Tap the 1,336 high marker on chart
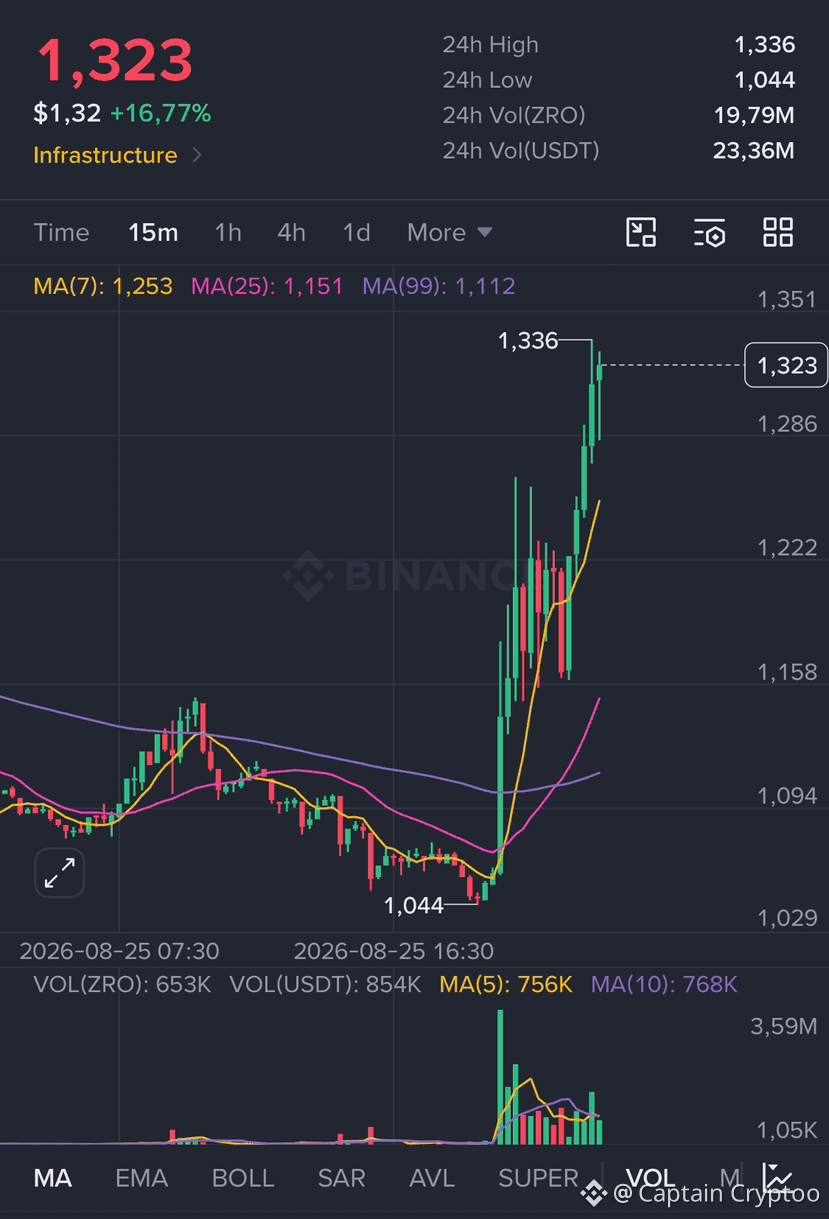The image size is (829, 1219). pyautogui.click(x=528, y=341)
